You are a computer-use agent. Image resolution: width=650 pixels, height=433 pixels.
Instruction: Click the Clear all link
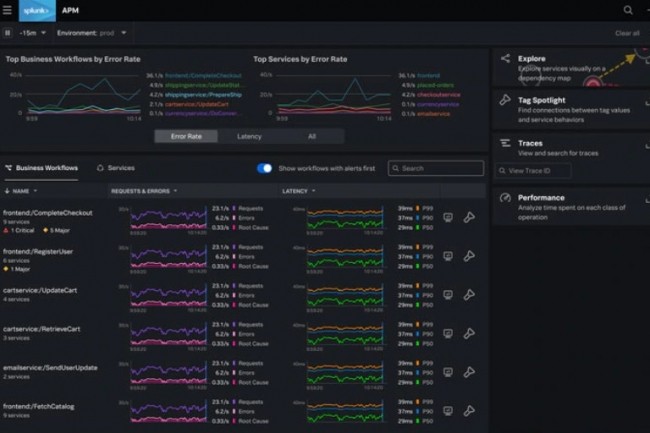[x=627, y=33]
